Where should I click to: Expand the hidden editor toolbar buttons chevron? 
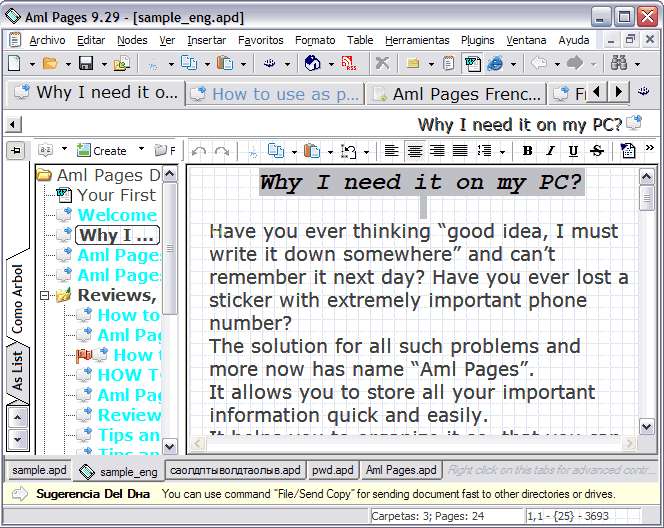pos(650,147)
